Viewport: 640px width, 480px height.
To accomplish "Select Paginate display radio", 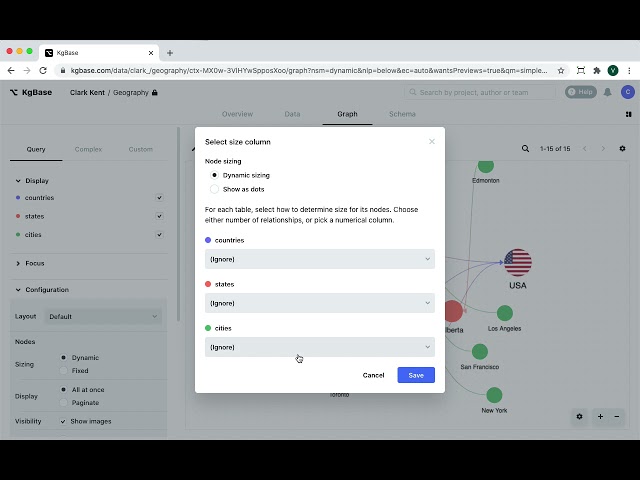I will pos(63,402).
